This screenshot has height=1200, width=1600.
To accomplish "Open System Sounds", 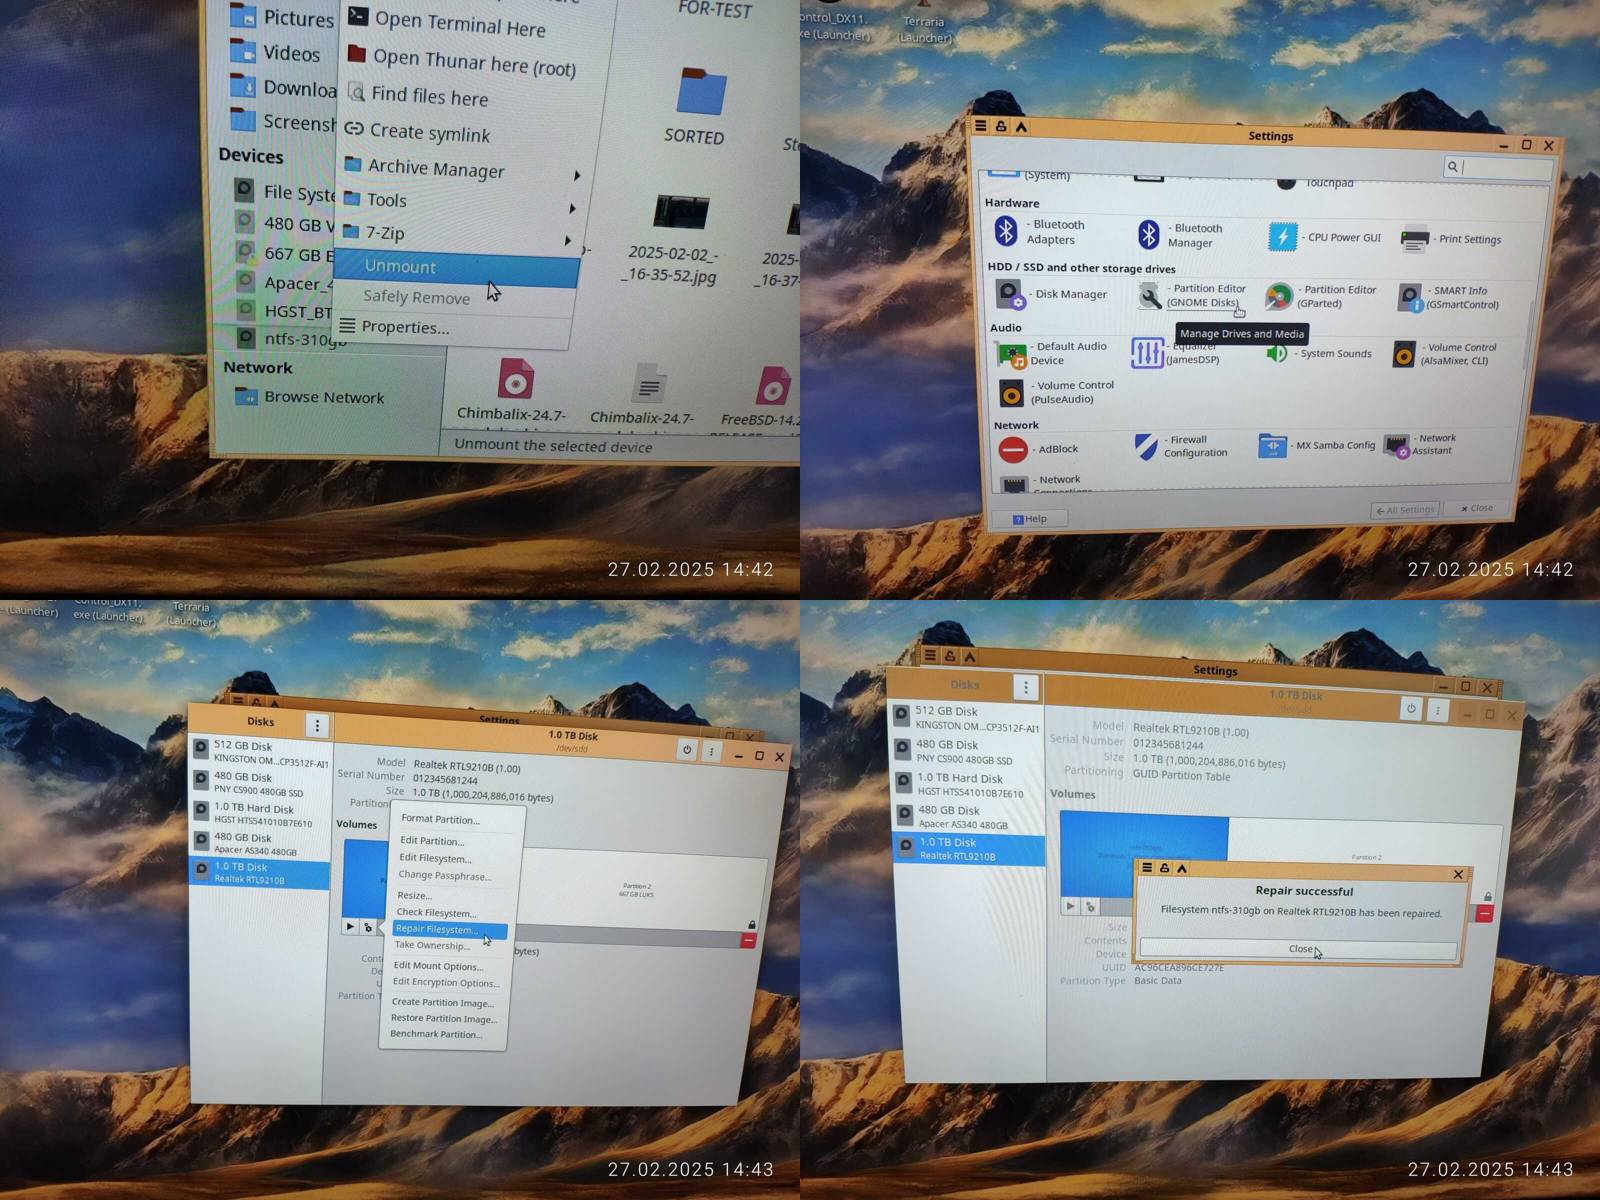I will pyautogui.click(x=1319, y=353).
